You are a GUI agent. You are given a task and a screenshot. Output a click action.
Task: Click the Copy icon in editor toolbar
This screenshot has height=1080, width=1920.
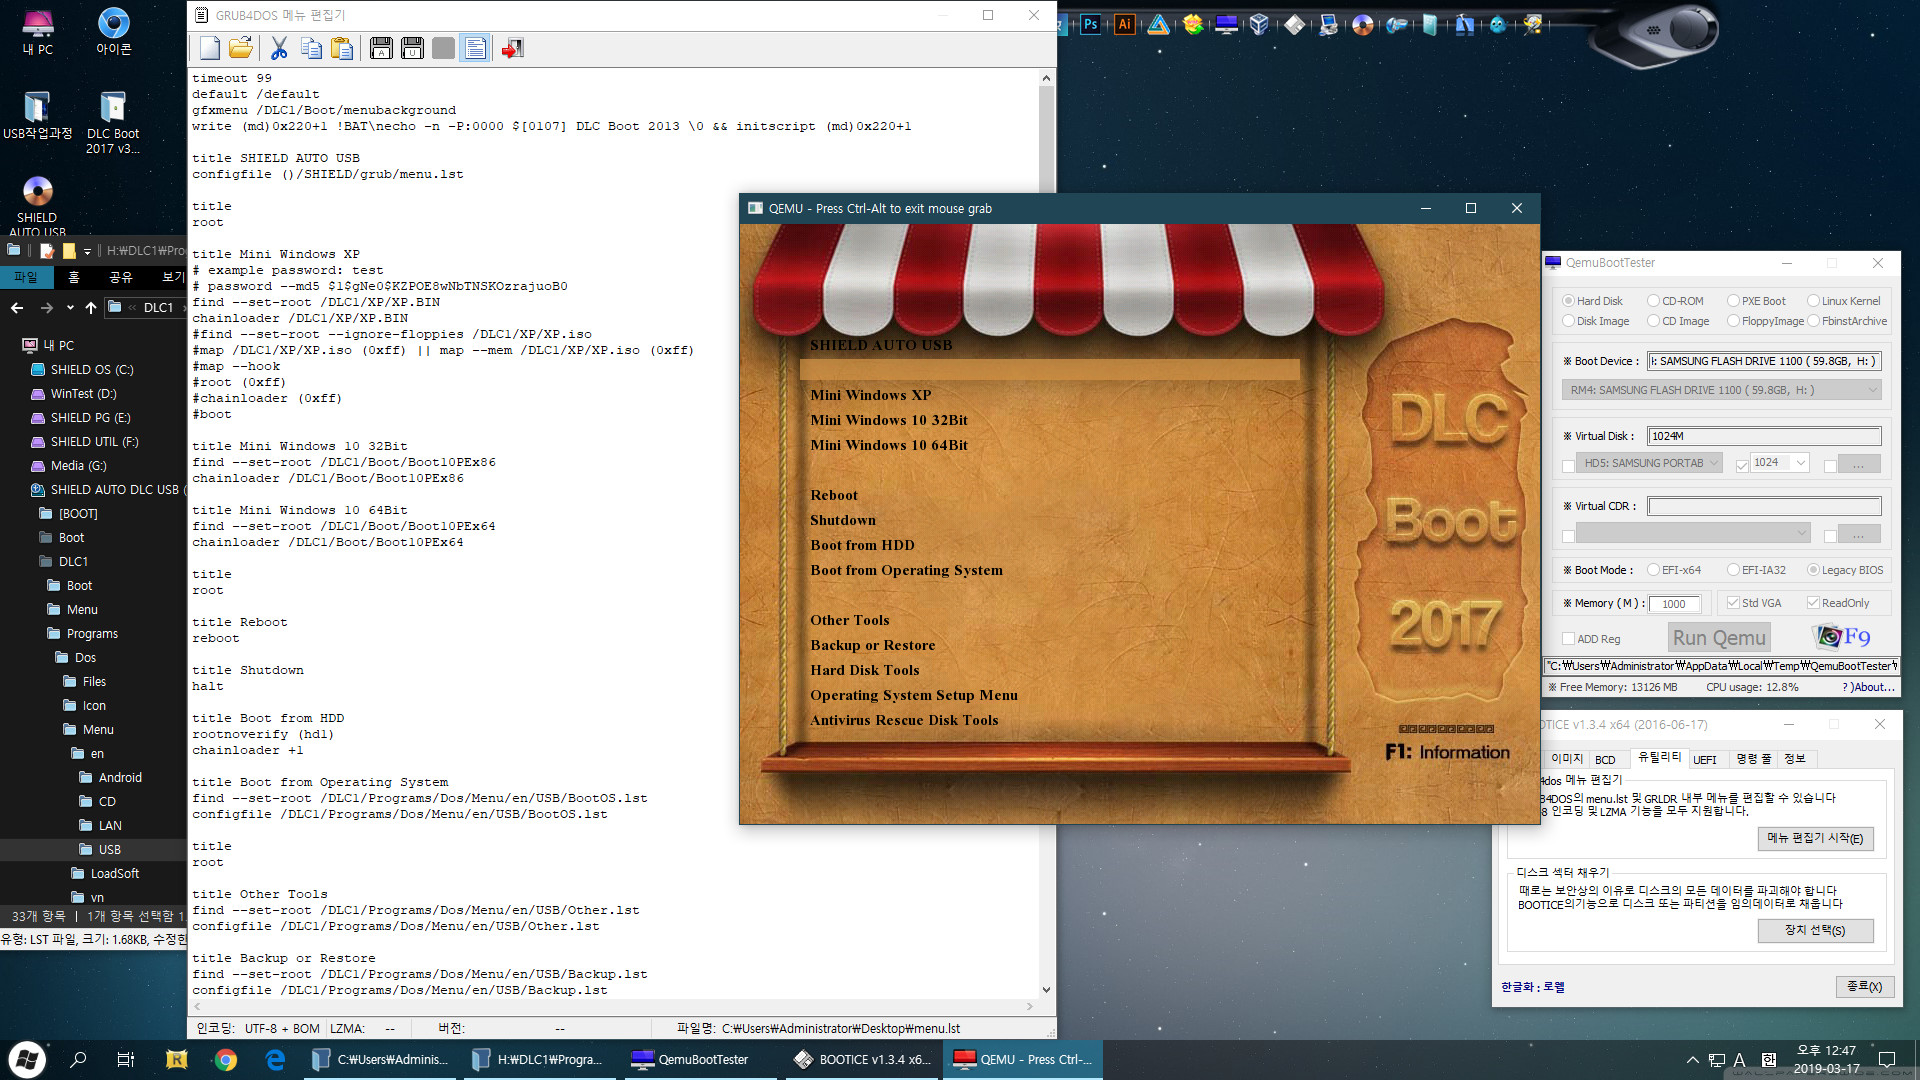pyautogui.click(x=311, y=48)
